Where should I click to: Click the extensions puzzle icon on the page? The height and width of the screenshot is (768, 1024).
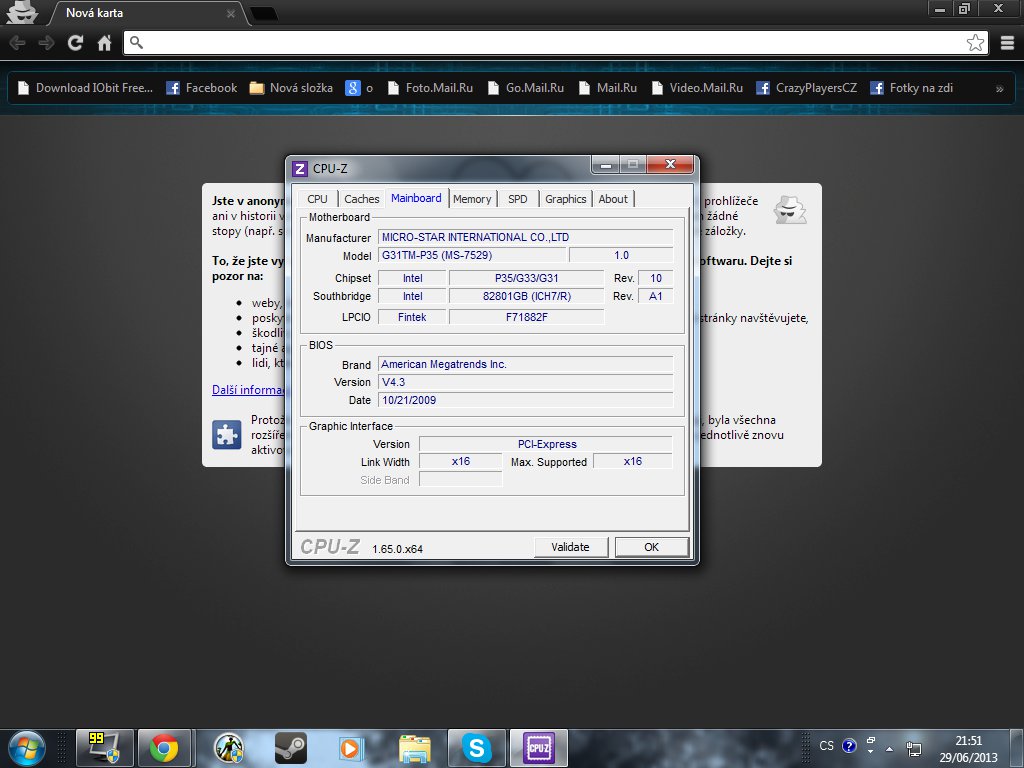[x=227, y=435]
